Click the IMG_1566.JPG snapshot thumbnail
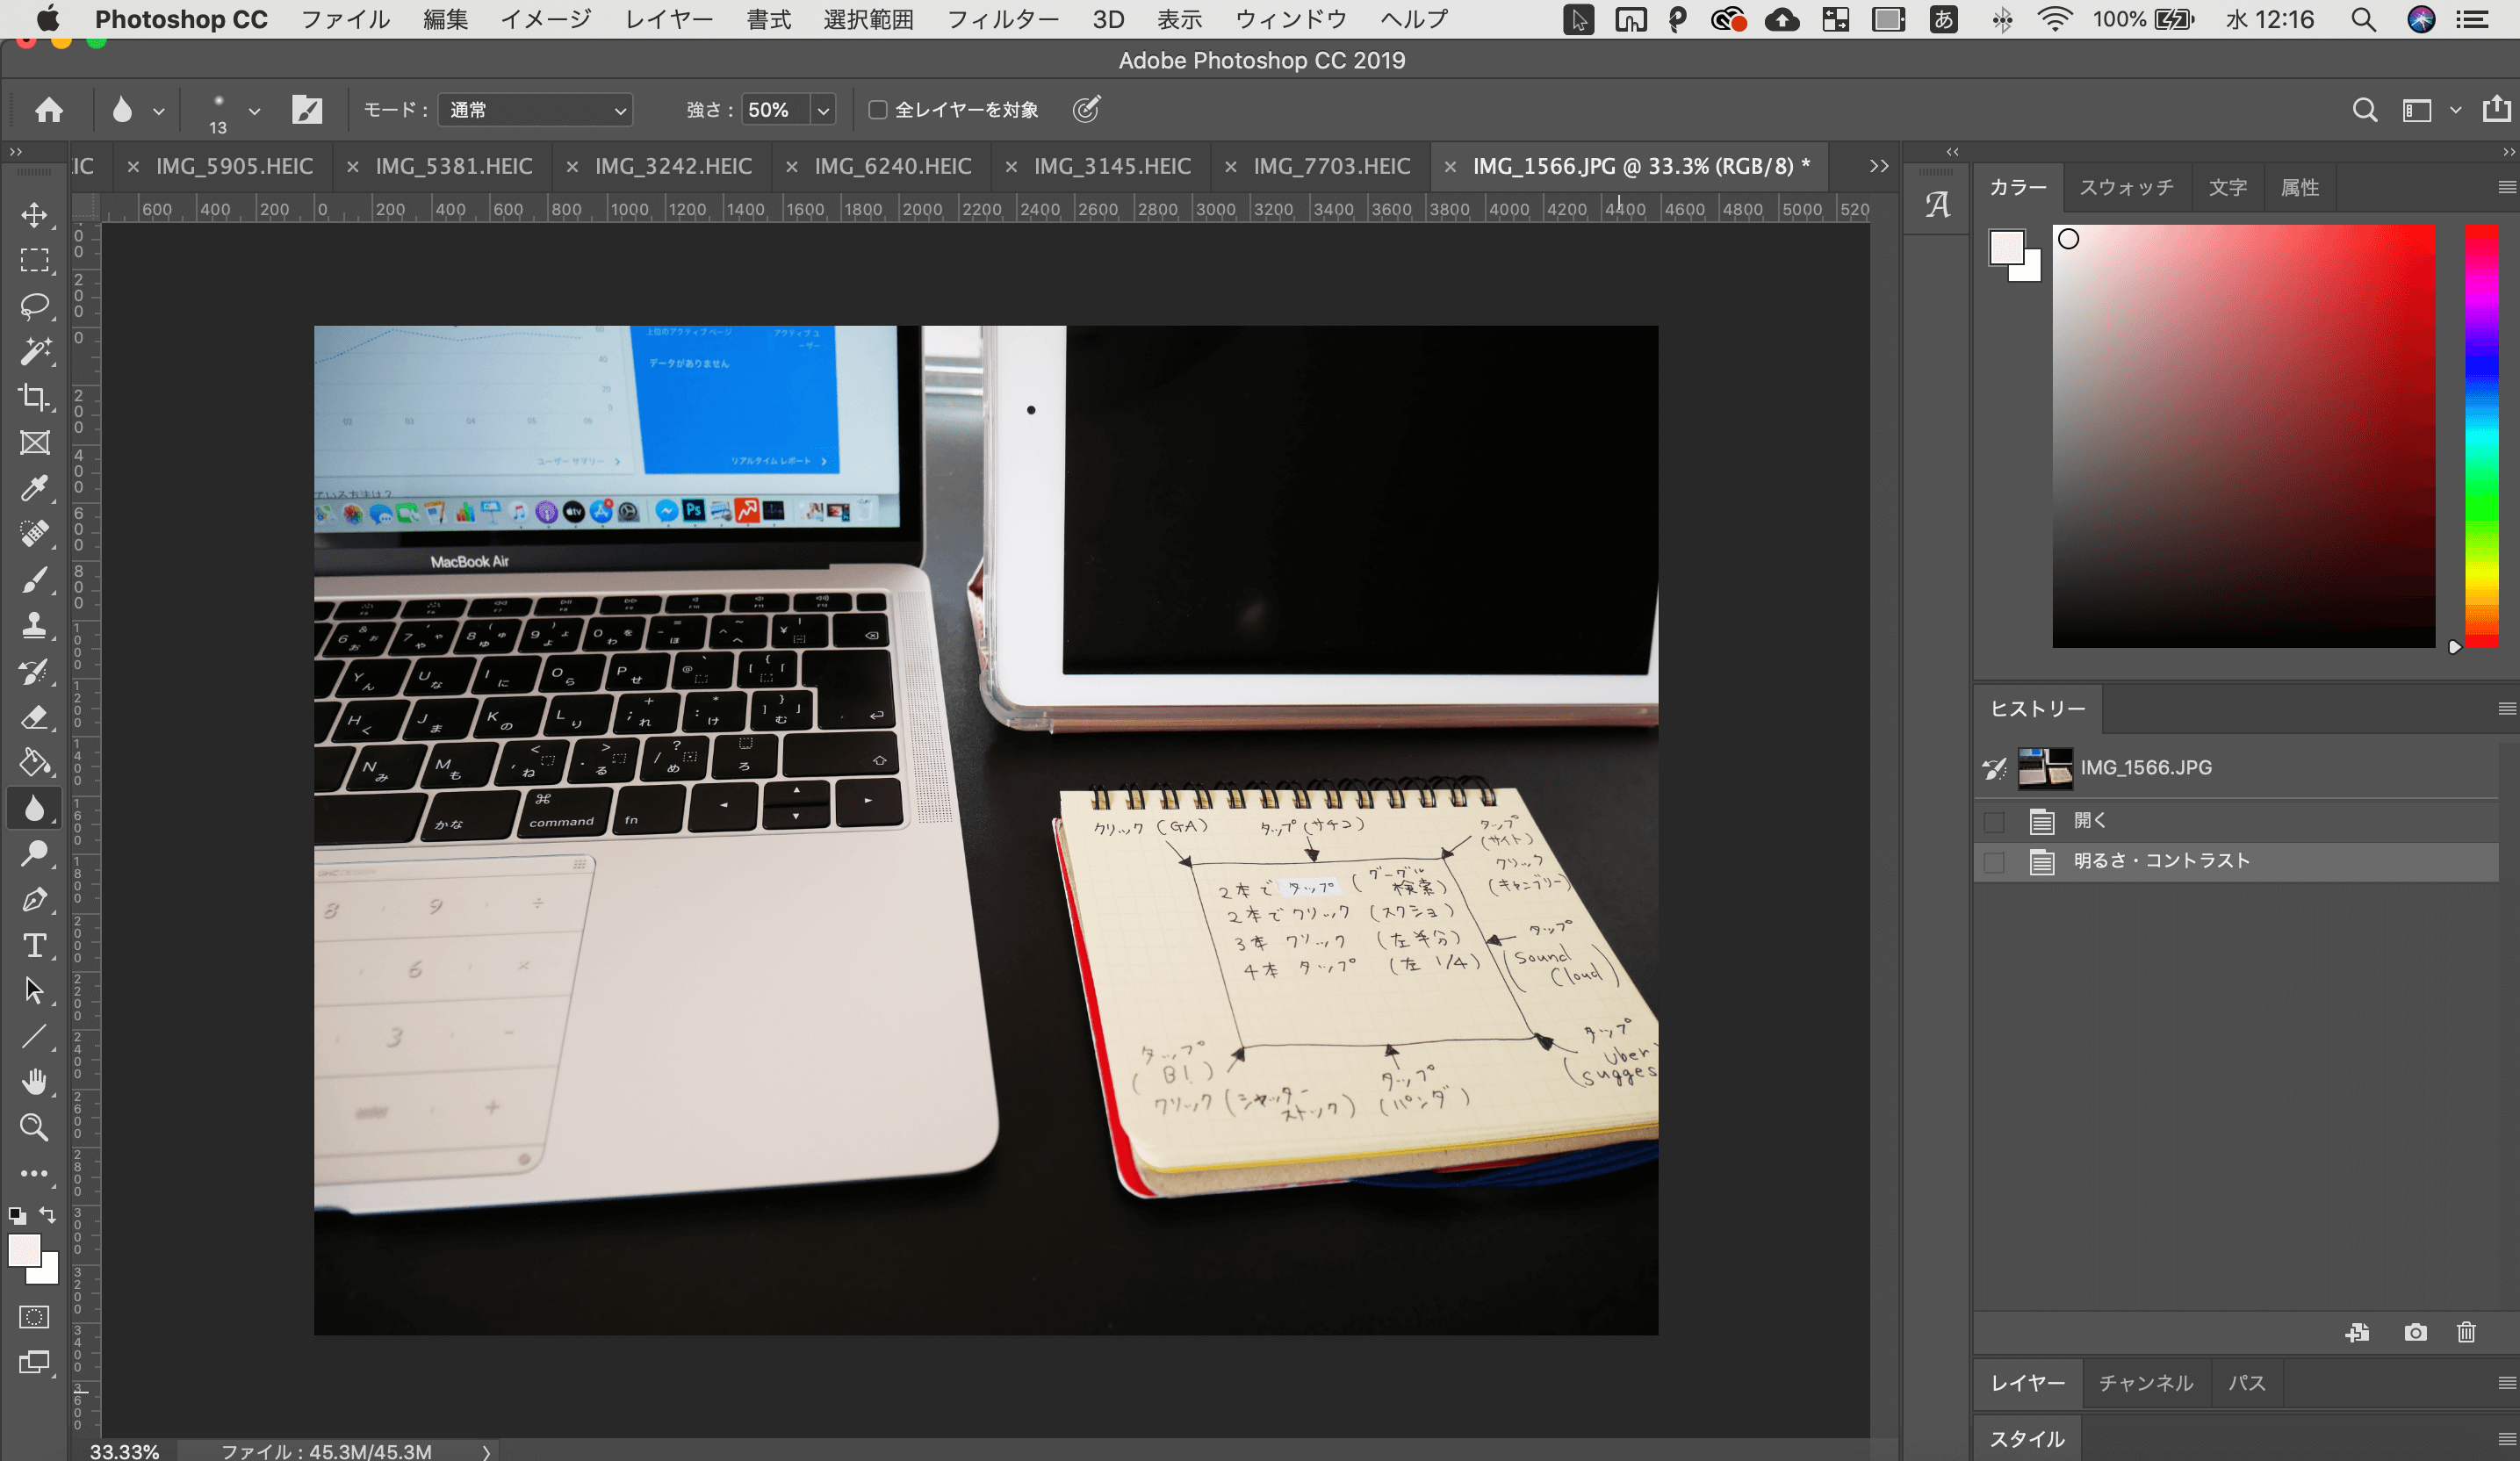 2045,768
